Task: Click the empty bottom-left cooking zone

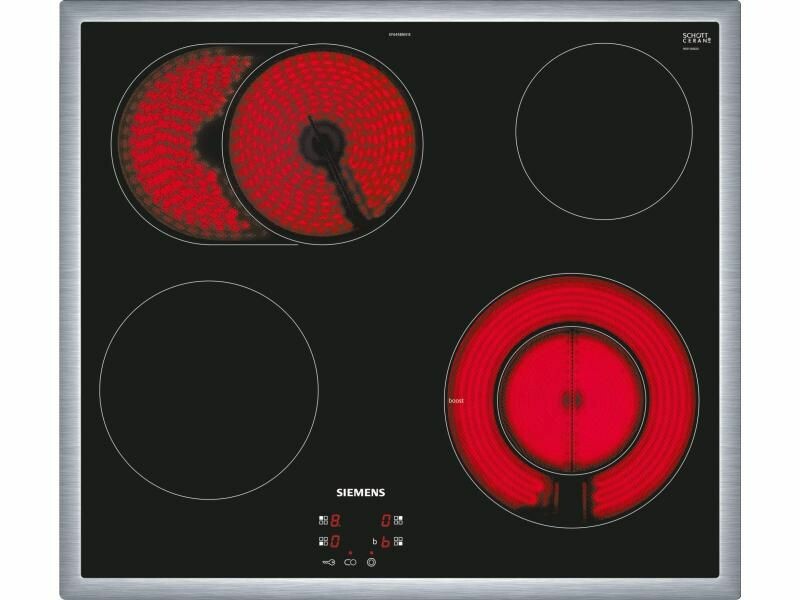Action: pyautogui.click(x=208, y=389)
